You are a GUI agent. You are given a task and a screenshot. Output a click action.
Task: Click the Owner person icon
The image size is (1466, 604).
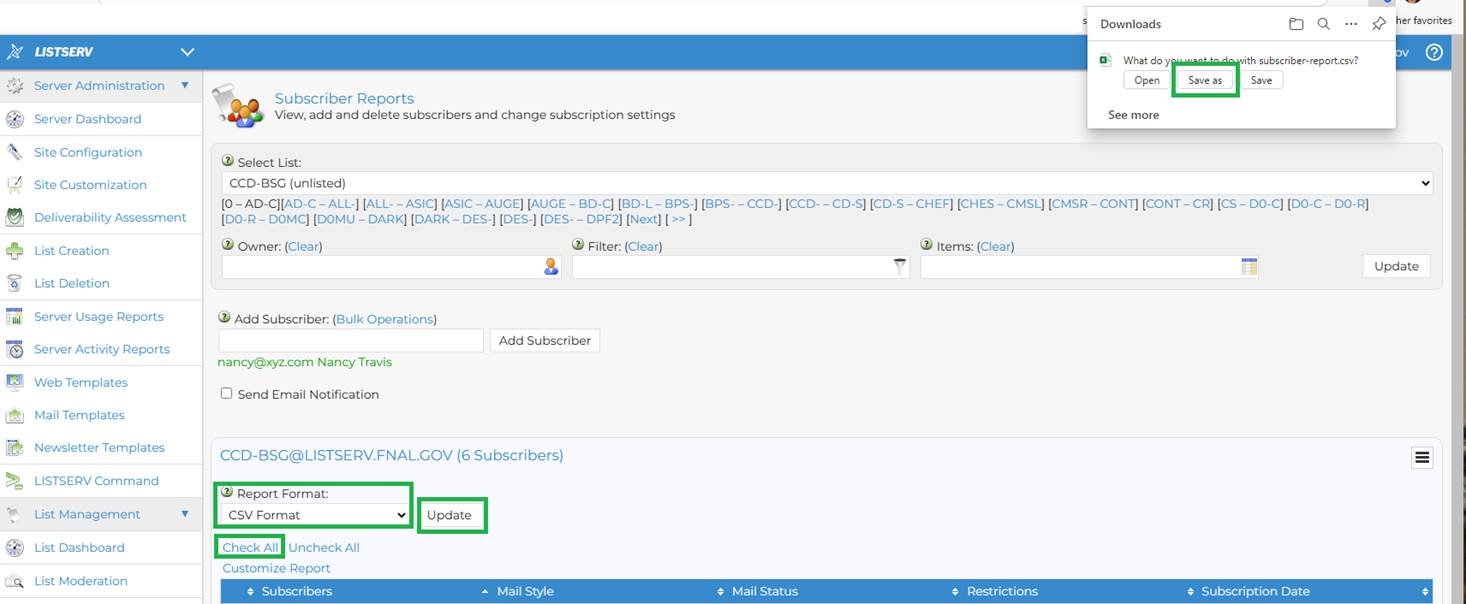pos(551,267)
